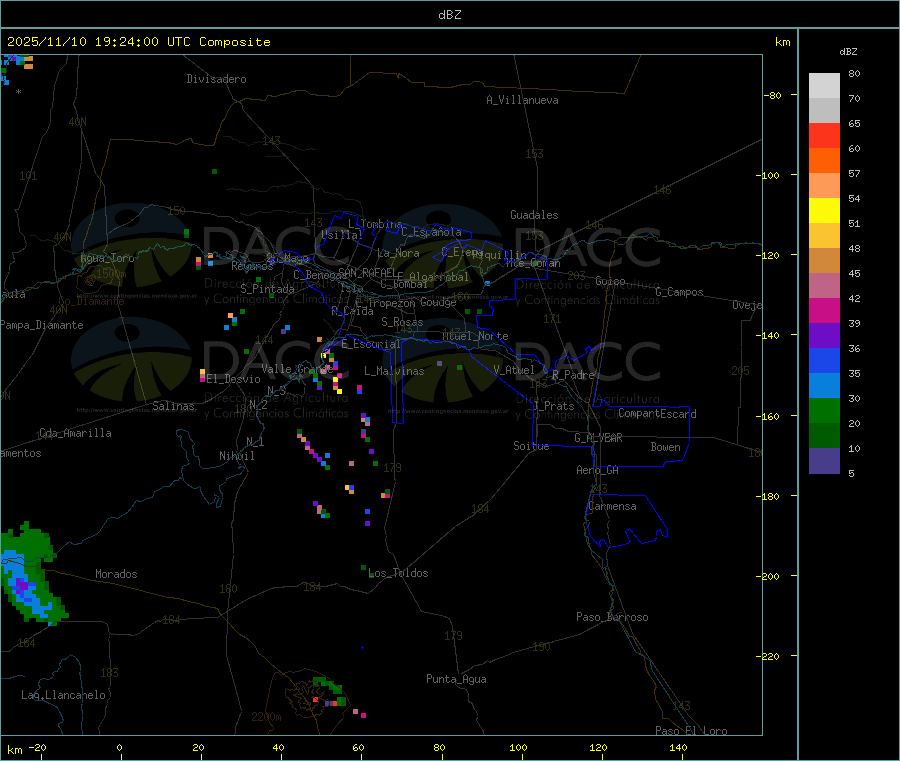900x761 pixels.
Task: Select the purple 36-39 dBZ legend swatch
Action: (x=824, y=336)
